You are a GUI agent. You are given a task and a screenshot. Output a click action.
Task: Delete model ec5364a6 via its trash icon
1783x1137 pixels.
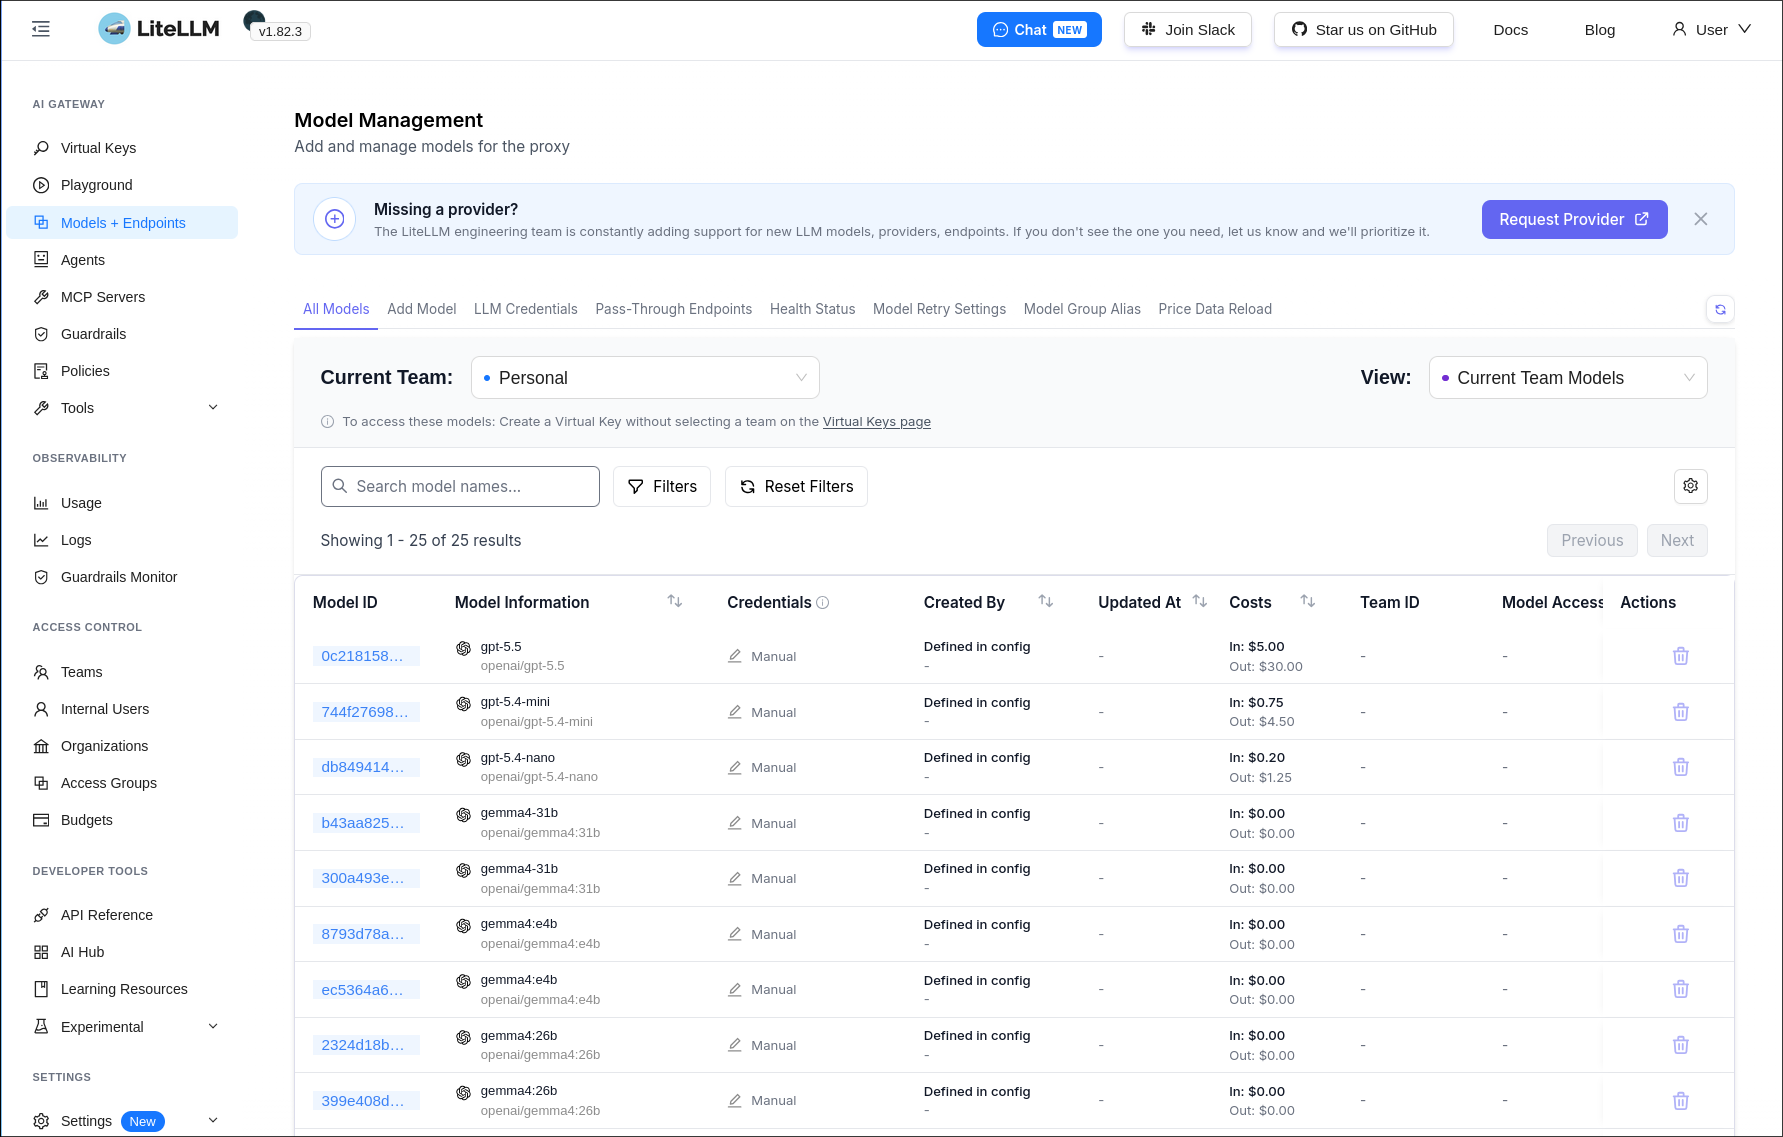1680,989
